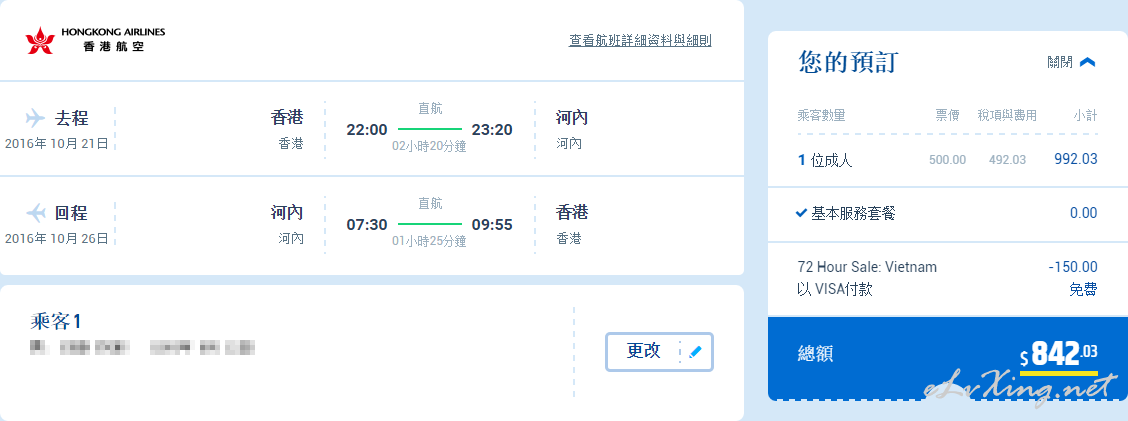This screenshot has width=1128, height=421.
Task: Open 查看航班詳細資料與細則 link
Action: click(x=640, y=40)
